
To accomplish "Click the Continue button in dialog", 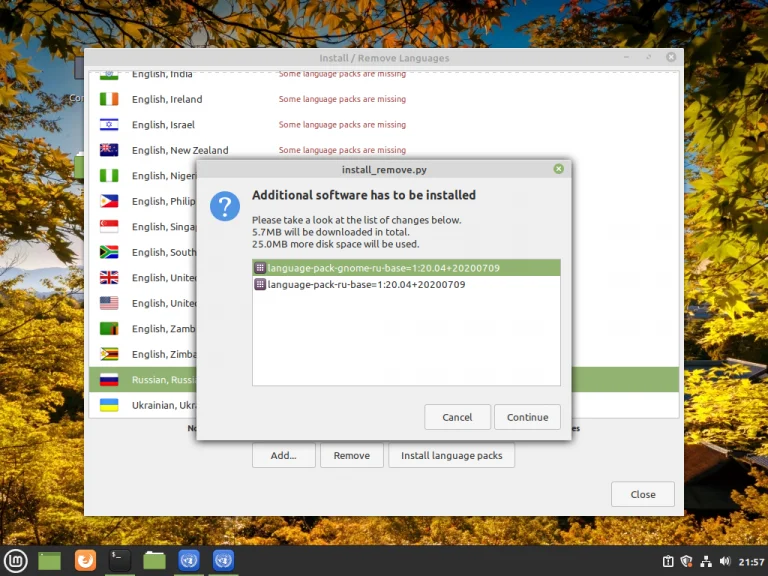I will 527,417.
